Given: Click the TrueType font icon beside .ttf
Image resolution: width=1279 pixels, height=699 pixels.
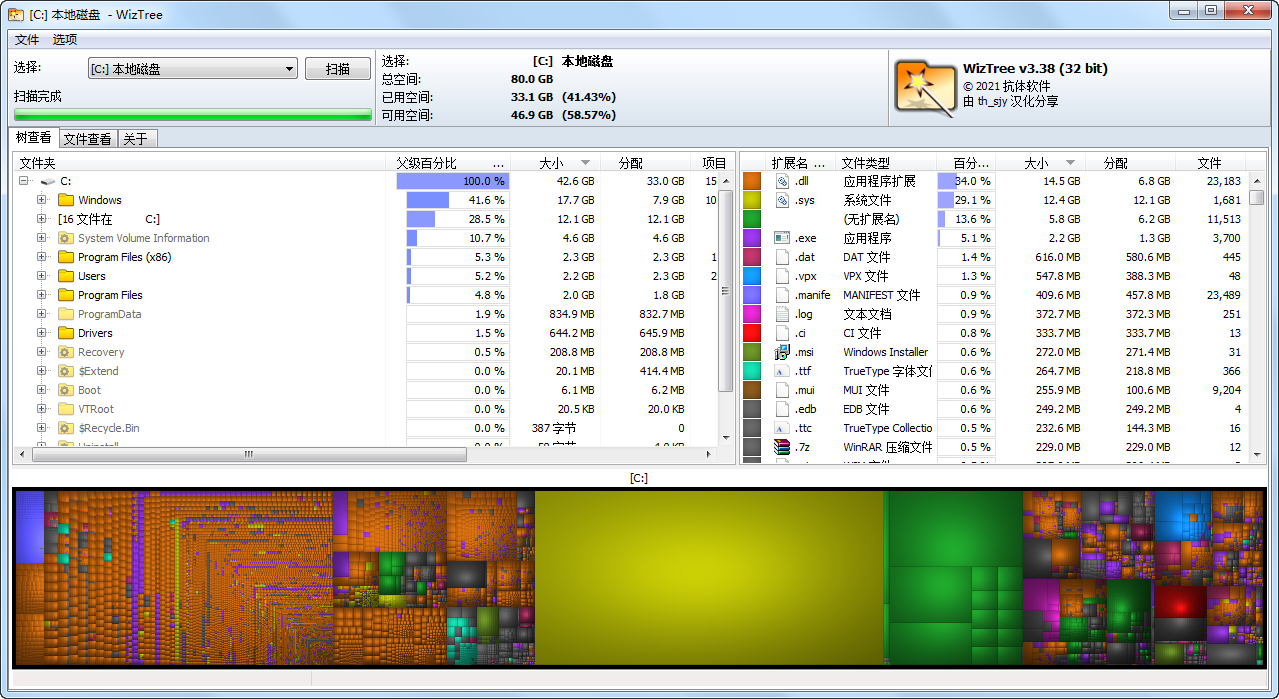Looking at the screenshot, I should [781, 371].
